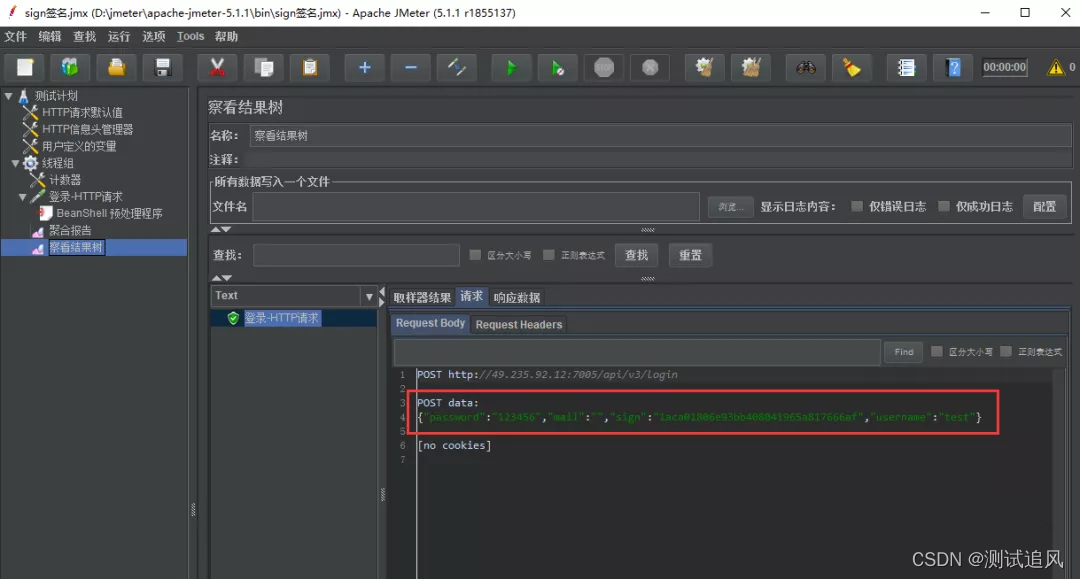Switch to the 响应数据 tab
The image size is (1080, 579).
point(517,297)
